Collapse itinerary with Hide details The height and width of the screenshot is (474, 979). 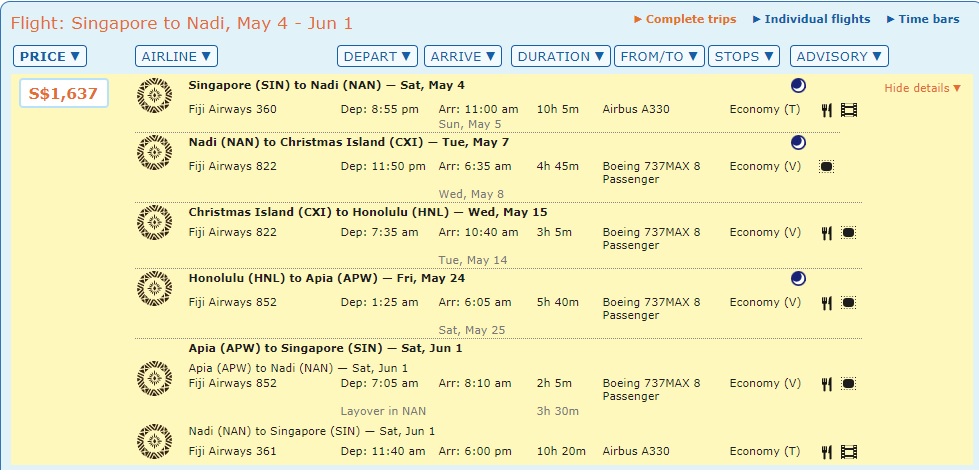(923, 88)
